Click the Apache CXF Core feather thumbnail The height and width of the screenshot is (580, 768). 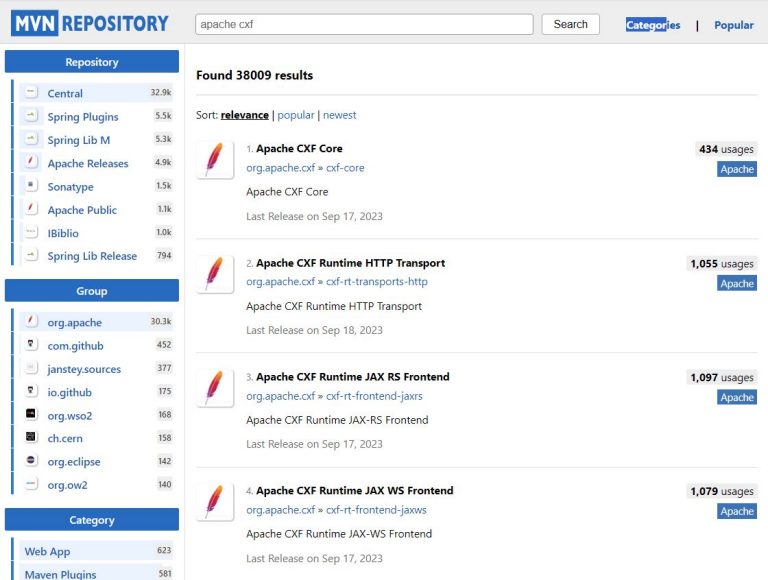coord(215,160)
